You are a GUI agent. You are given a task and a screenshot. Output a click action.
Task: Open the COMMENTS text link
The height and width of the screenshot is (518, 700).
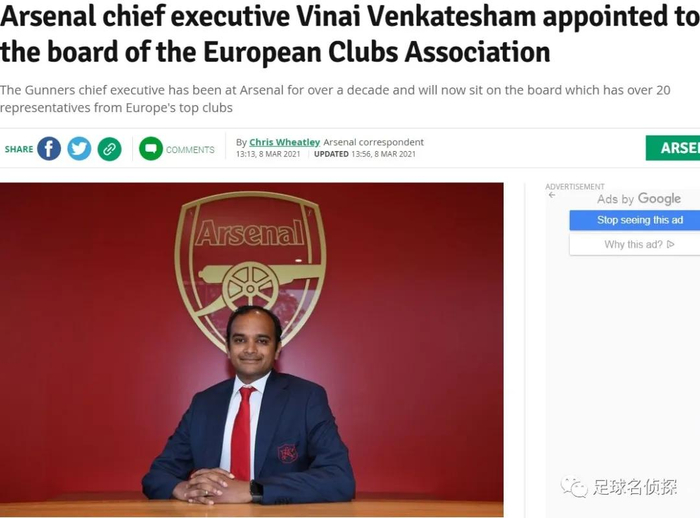pyautogui.click(x=190, y=150)
